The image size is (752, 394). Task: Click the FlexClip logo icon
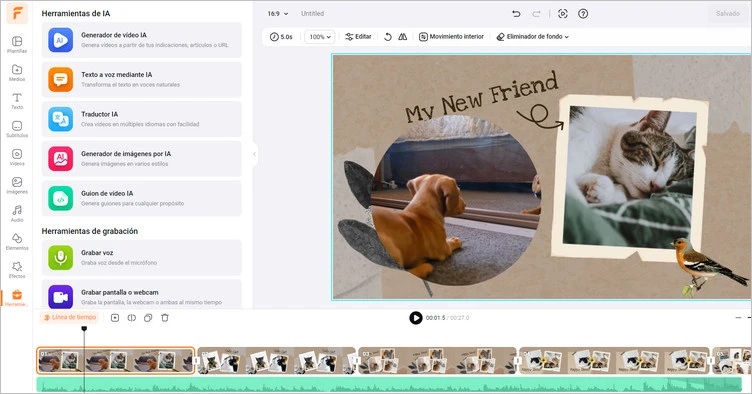click(17, 13)
